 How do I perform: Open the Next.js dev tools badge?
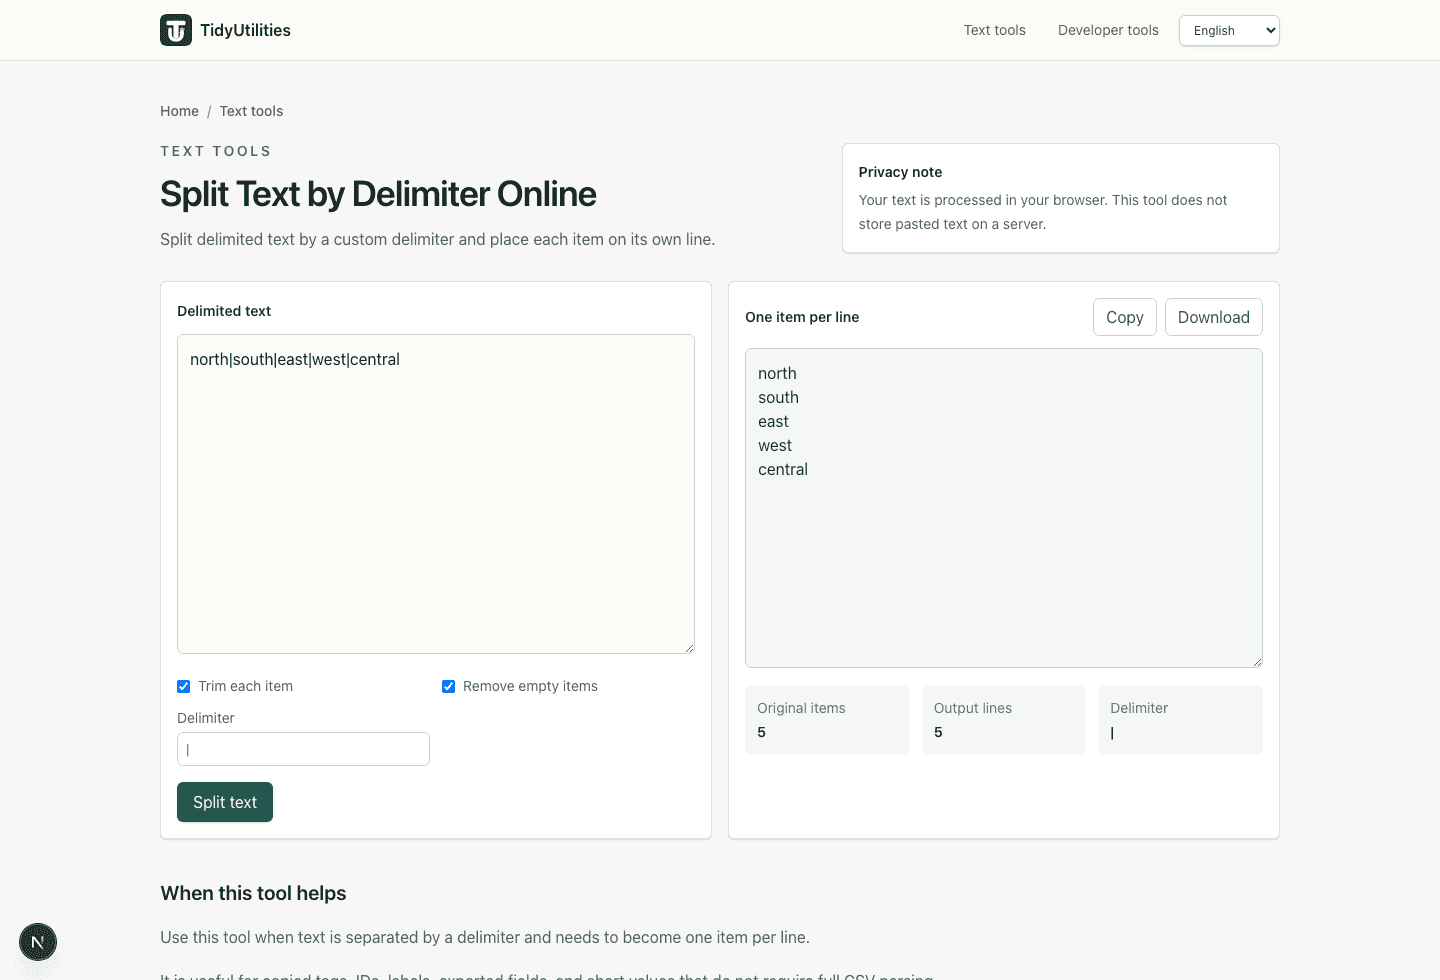(38, 942)
